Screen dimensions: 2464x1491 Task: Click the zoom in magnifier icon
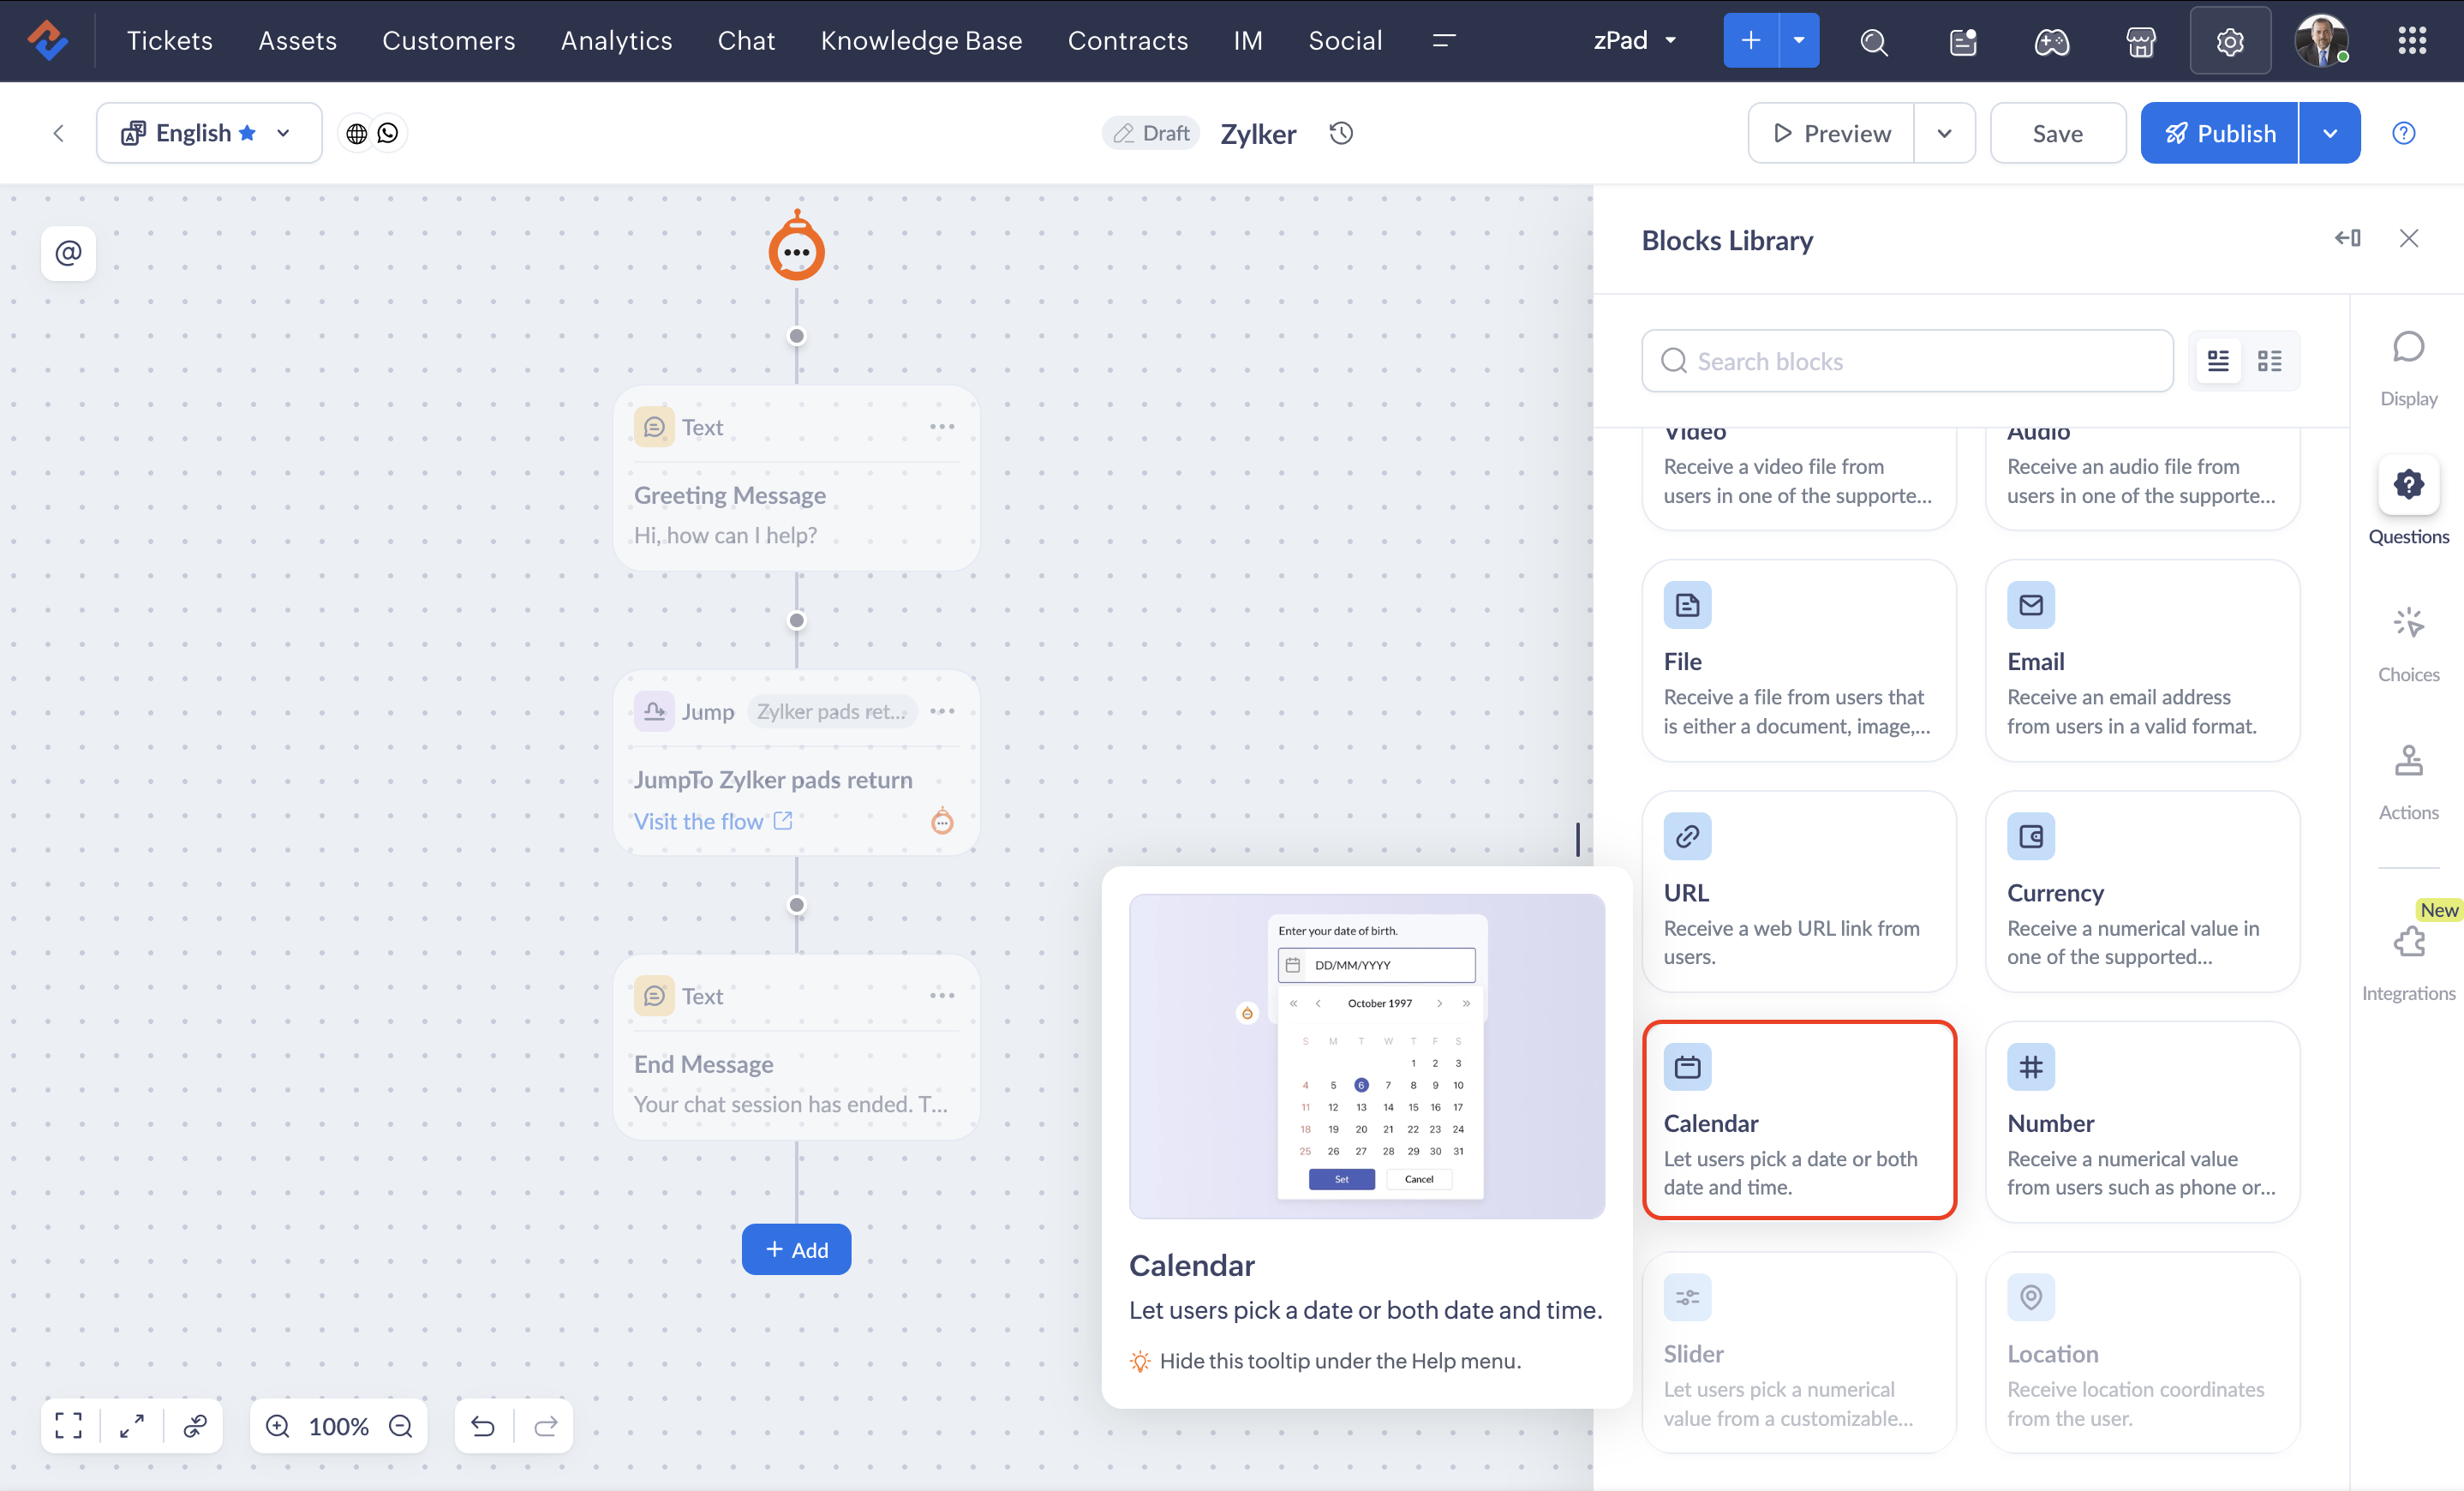[277, 1425]
